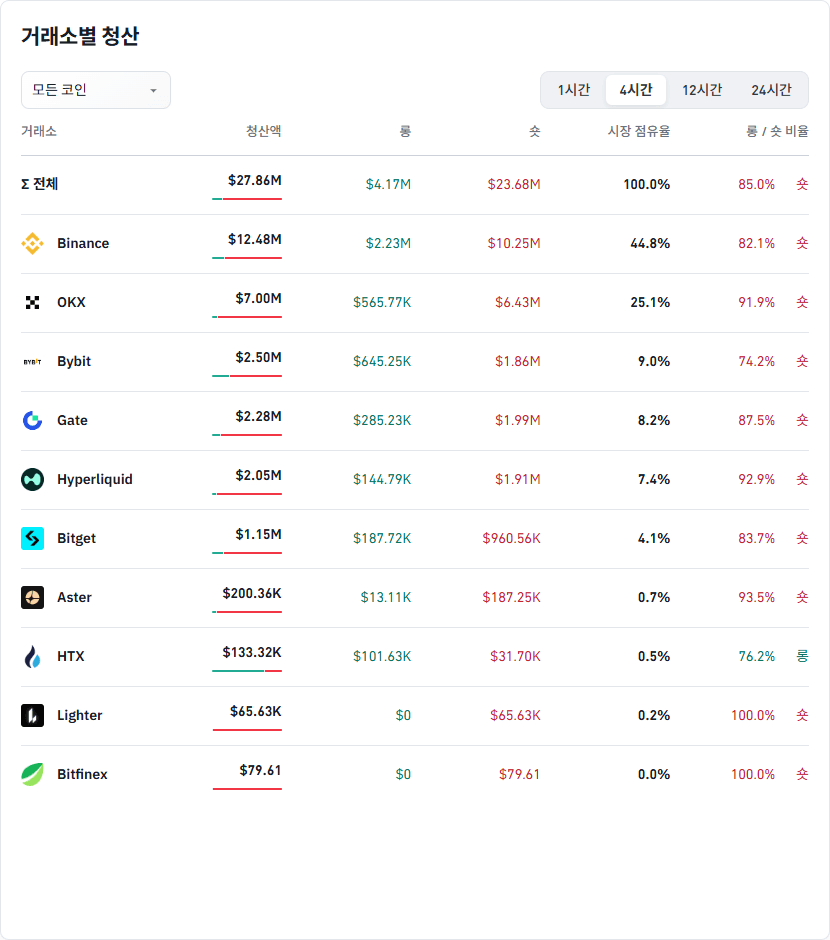
Task: Open the Bybit exchange name link
Action: [x=74, y=361]
